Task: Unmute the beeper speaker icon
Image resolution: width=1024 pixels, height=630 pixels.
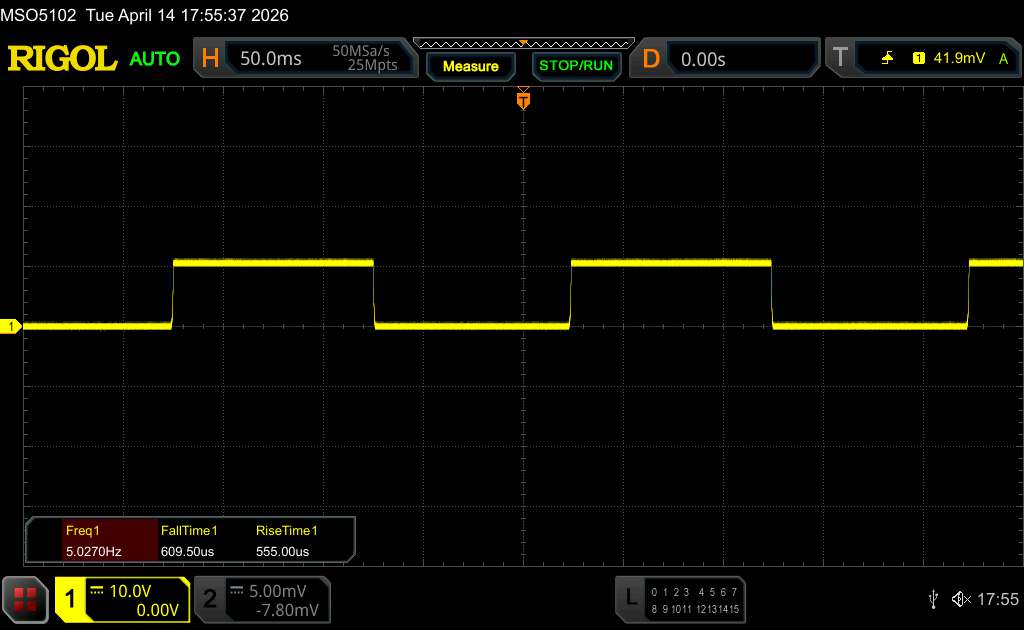Action: tap(961, 599)
